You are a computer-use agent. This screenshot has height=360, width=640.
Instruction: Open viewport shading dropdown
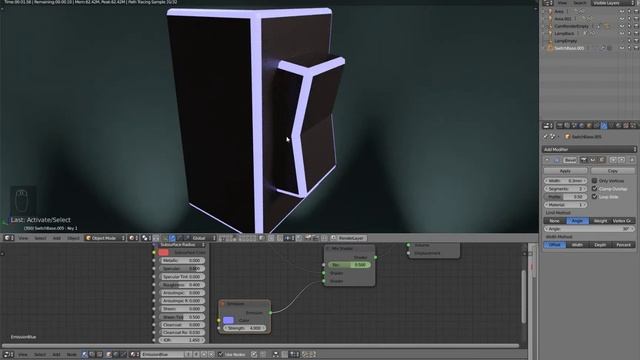coord(133,238)
